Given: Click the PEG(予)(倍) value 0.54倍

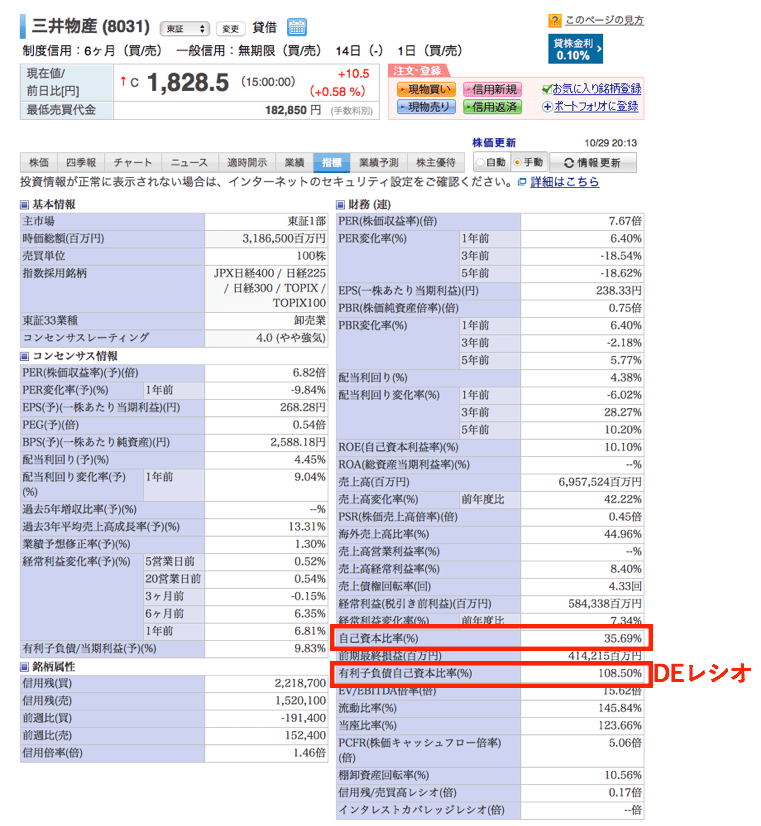Looking at the screenshot, I should coord(309,425).
